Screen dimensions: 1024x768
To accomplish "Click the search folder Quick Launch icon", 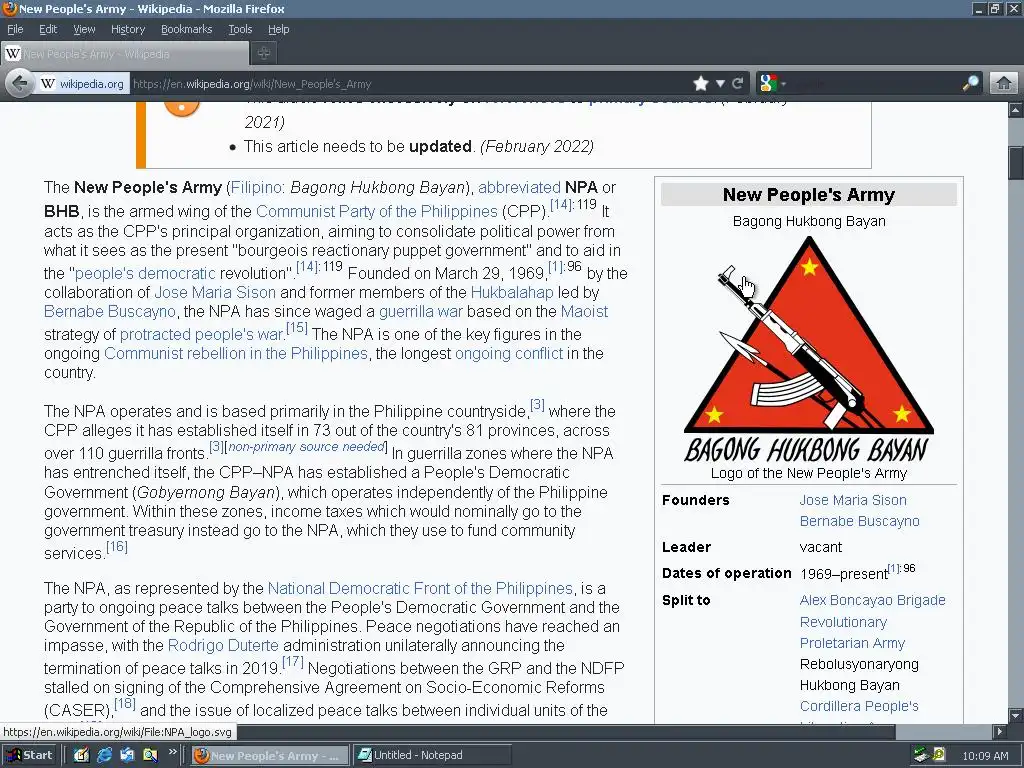I will 150,755.
